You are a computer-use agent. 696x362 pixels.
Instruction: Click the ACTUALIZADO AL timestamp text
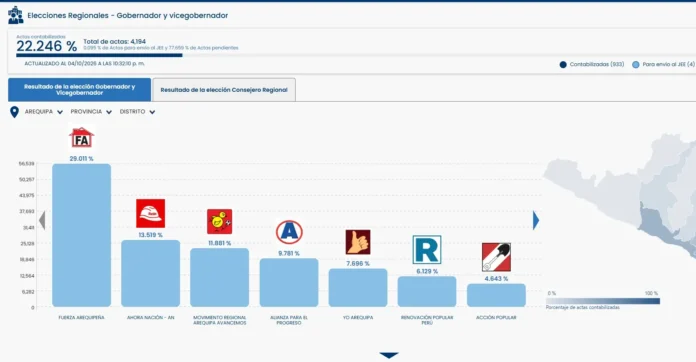tap(84, 63)
